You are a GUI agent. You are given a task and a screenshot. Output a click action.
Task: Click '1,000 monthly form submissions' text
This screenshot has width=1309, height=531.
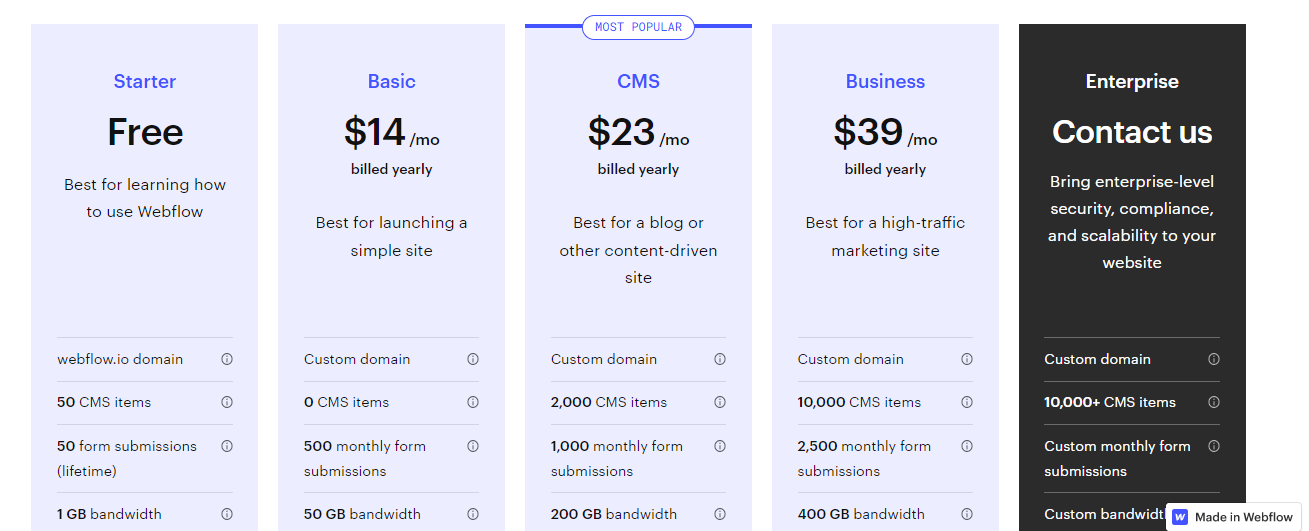617,458
